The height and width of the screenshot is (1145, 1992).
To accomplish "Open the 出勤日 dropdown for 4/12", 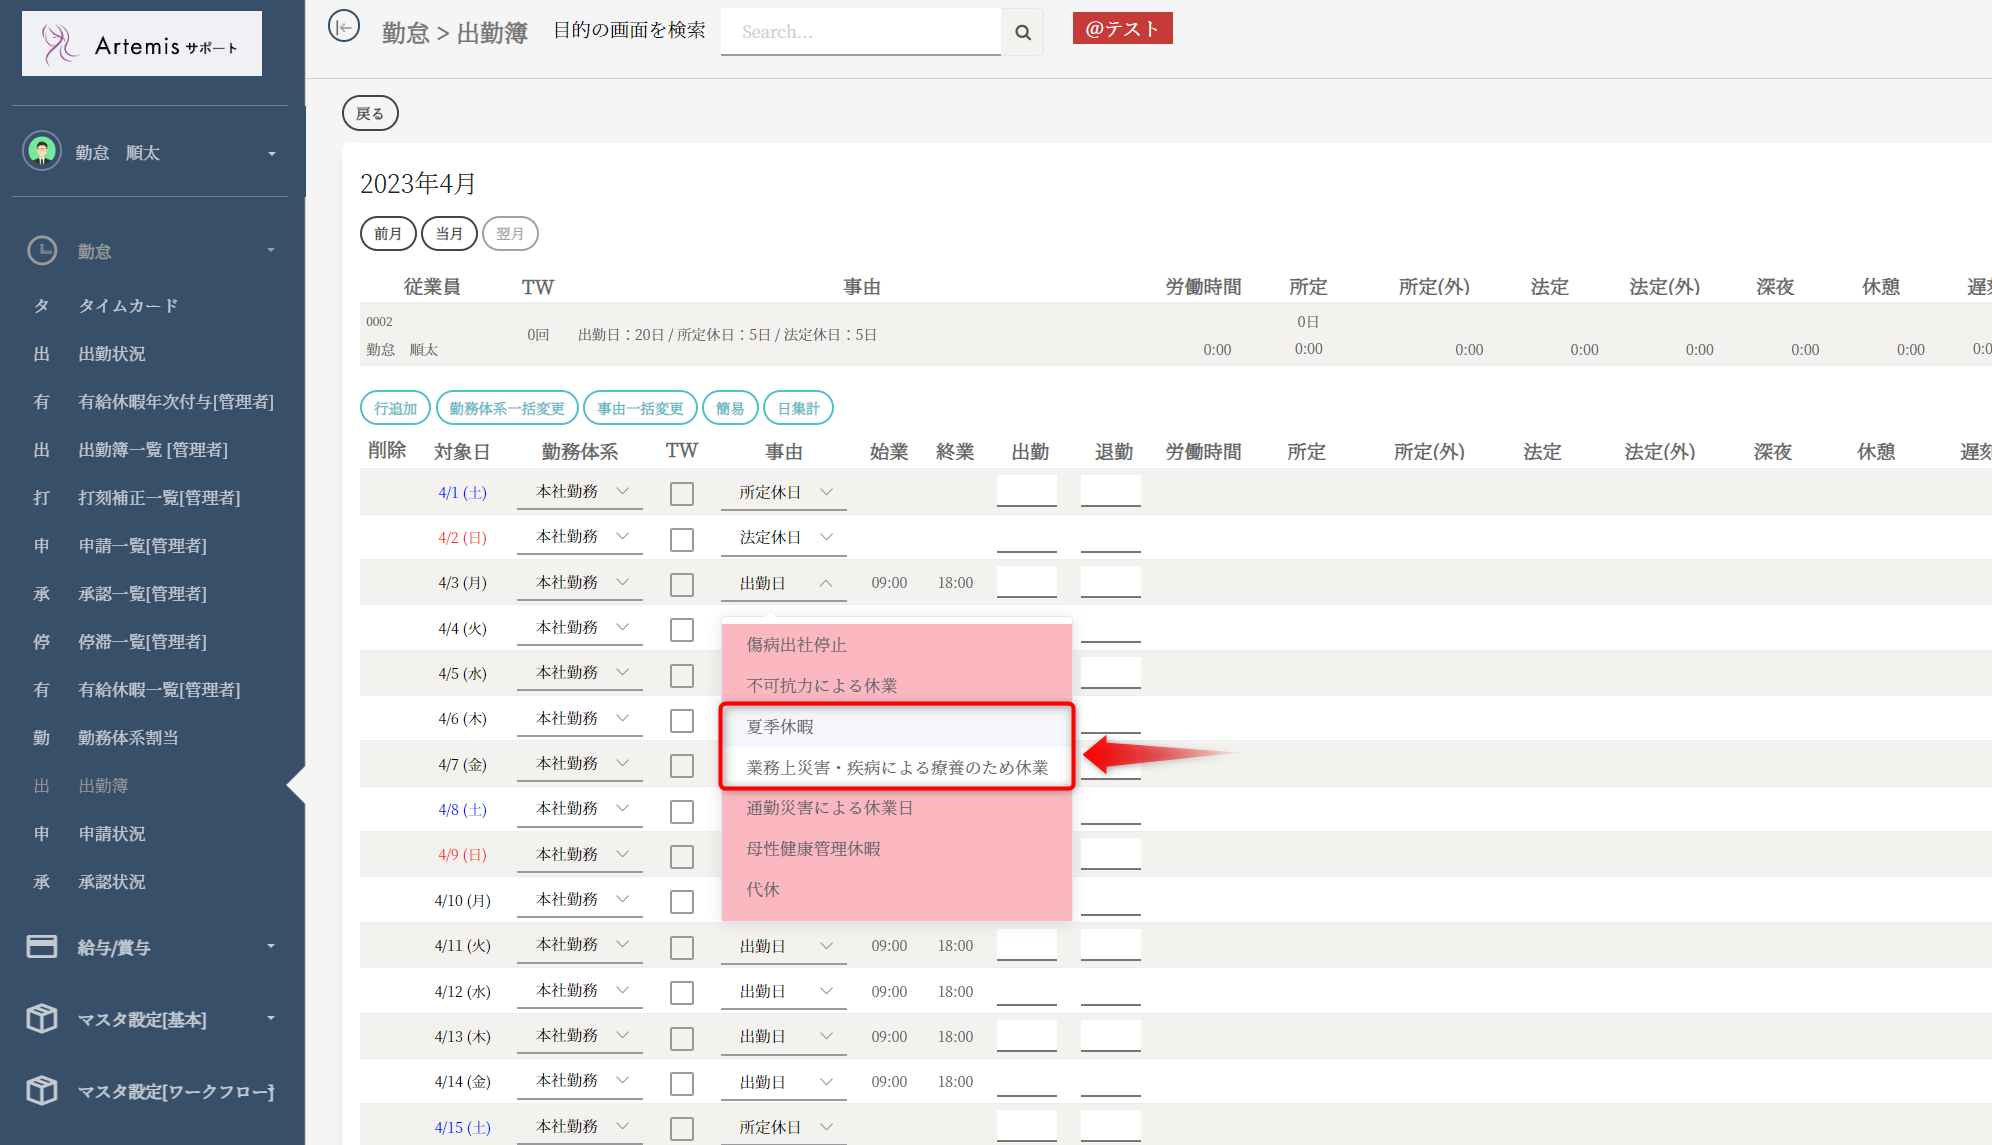I will (784, 991).
